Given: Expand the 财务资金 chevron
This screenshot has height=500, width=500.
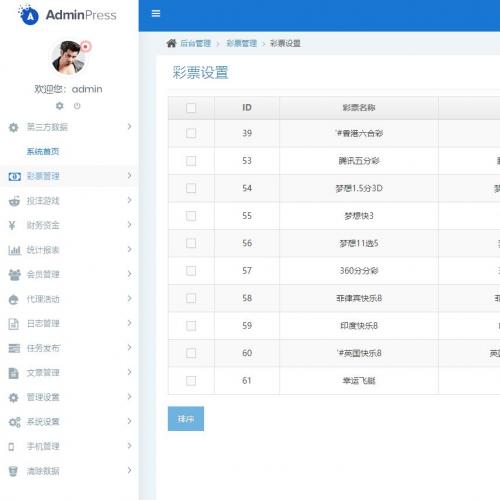Looking at the screenshot, I should [130, 225].
